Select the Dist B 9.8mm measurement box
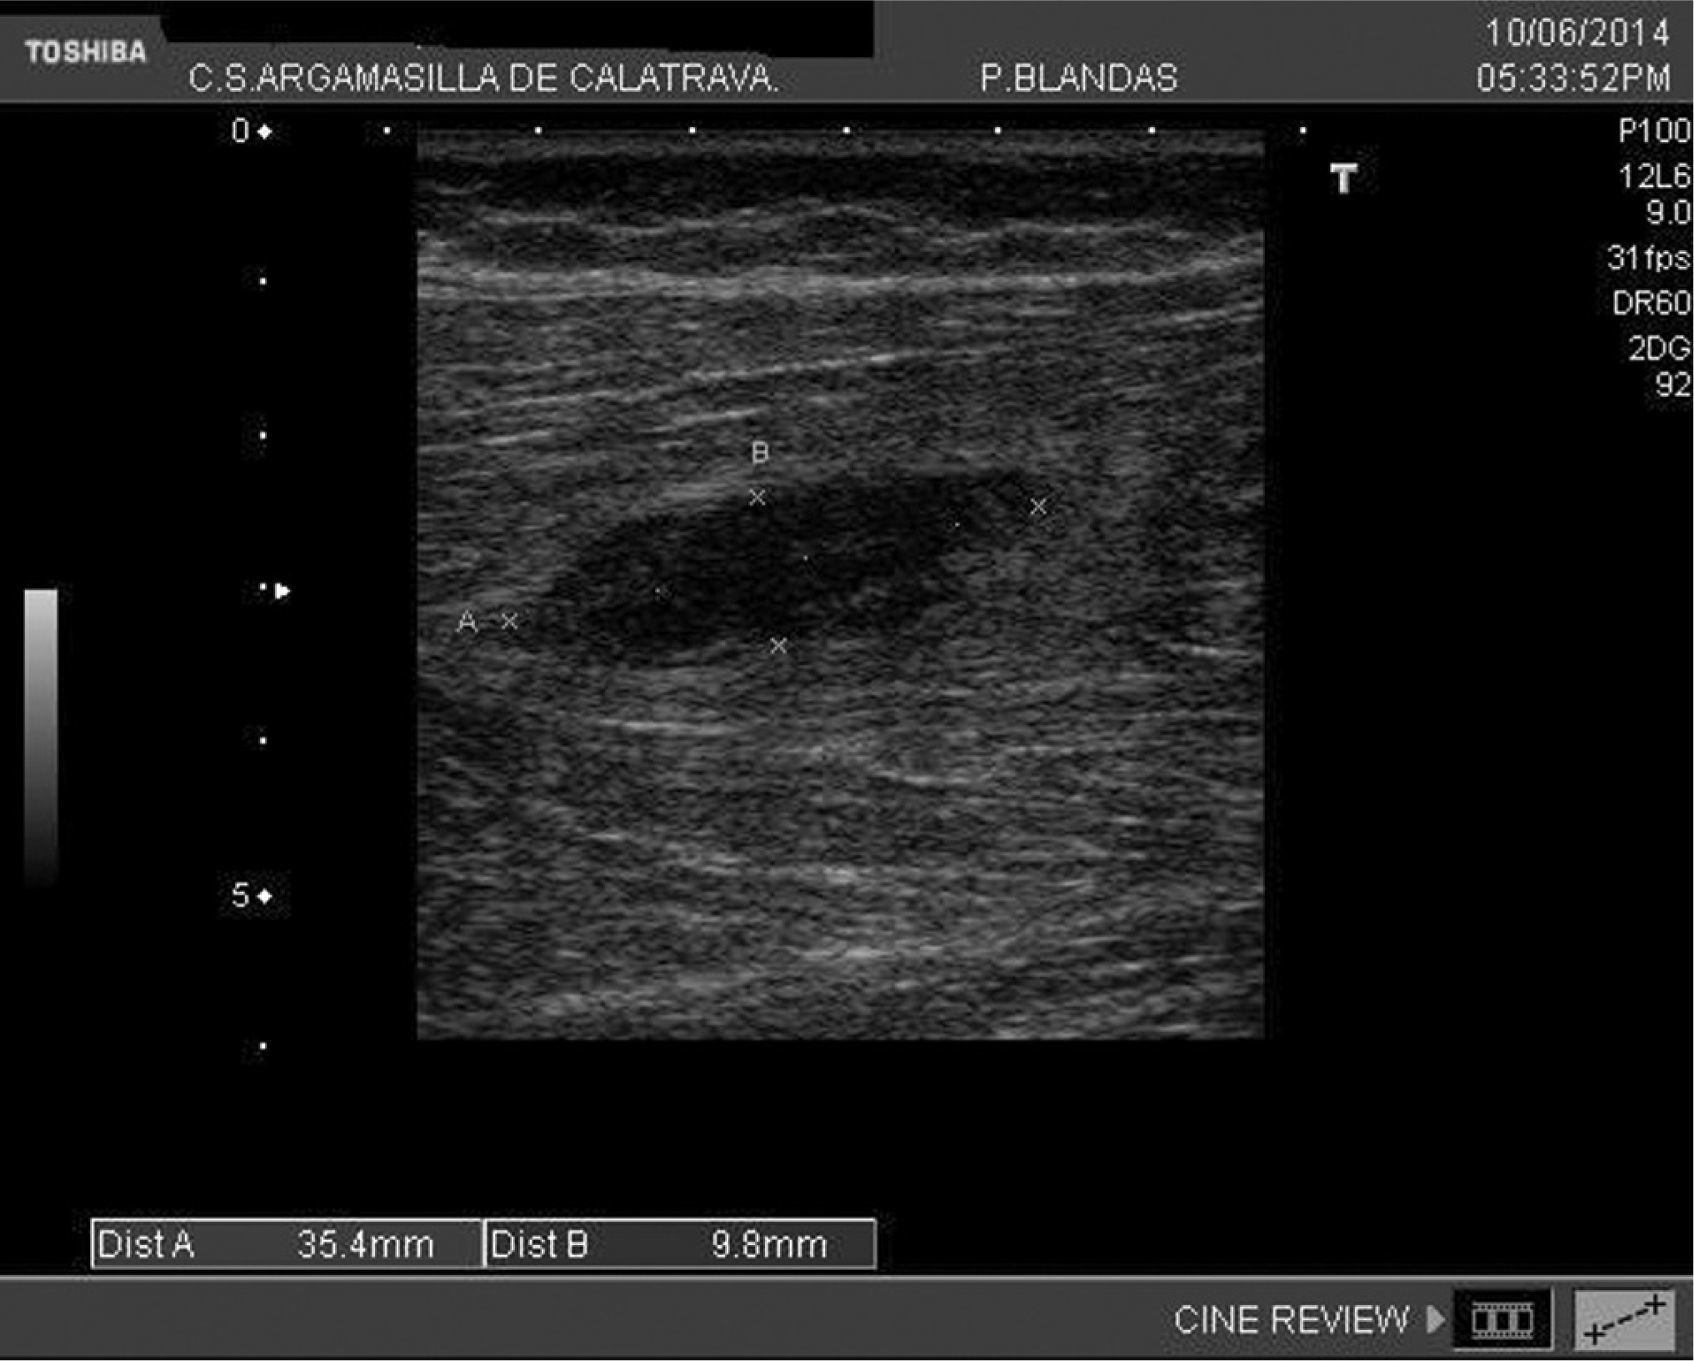The height and width of the screenshot is (1361, 1694). coord(680,1244)
